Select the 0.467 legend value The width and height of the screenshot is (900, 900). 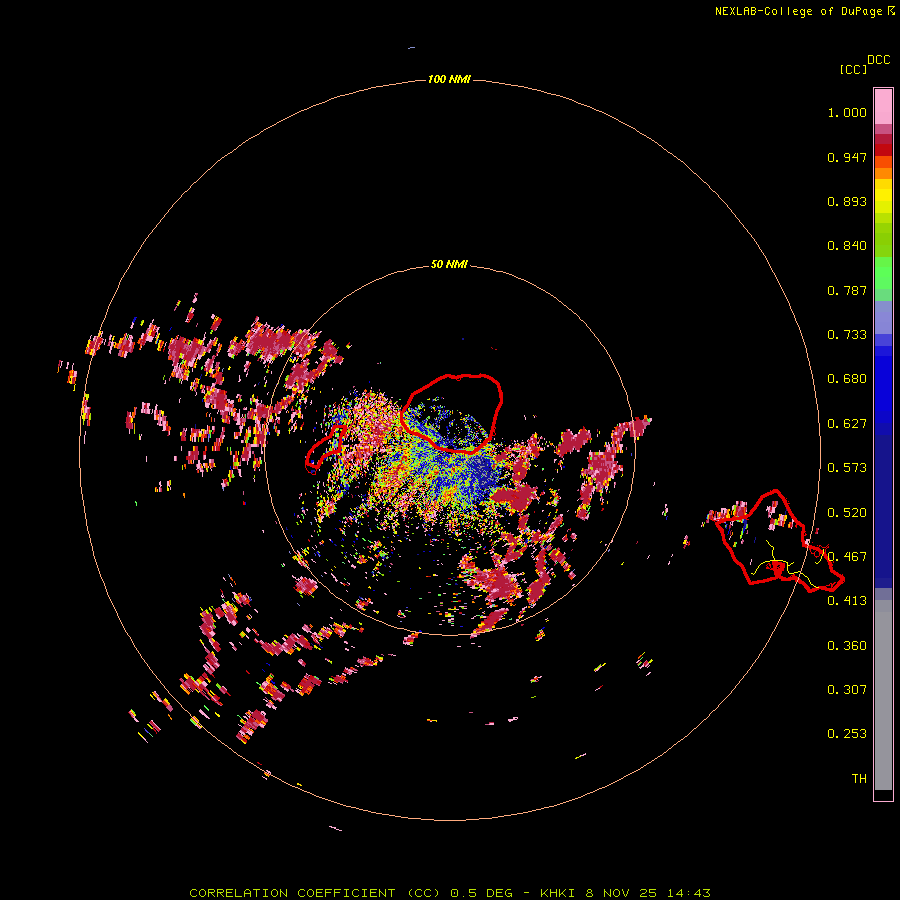pyautogui.click(x=847, y=557)
